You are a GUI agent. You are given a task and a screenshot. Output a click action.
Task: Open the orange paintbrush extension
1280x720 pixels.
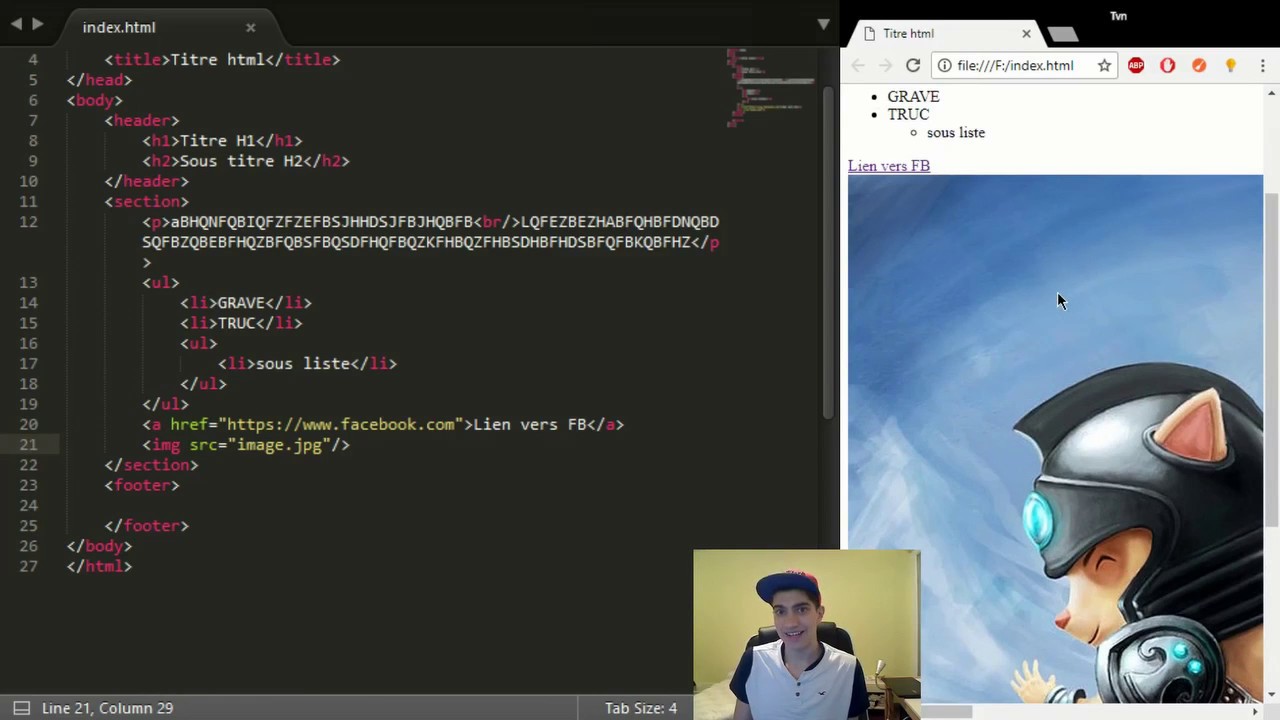point(1199,65)
